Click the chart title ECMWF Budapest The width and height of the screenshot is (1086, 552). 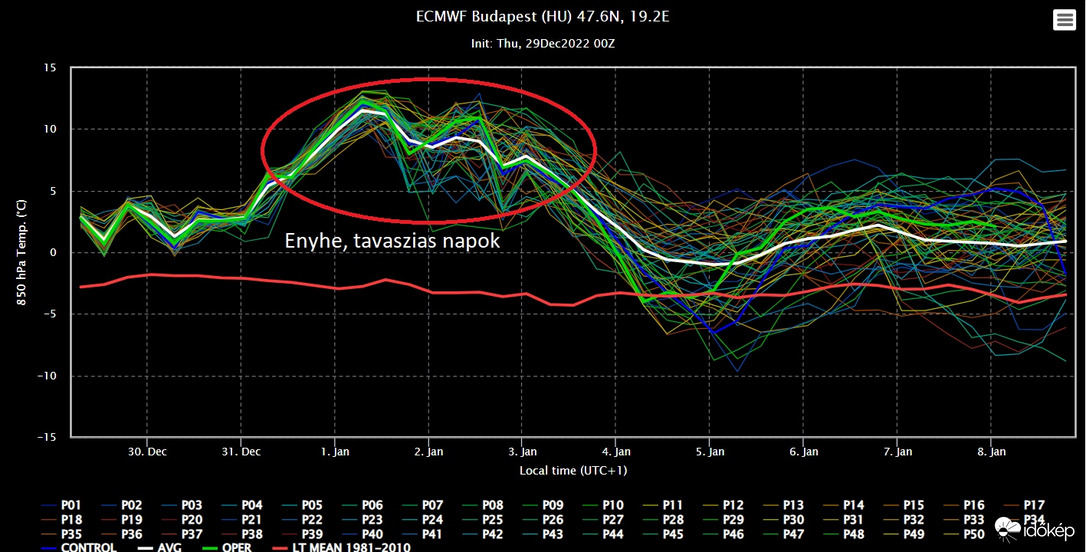543,17
